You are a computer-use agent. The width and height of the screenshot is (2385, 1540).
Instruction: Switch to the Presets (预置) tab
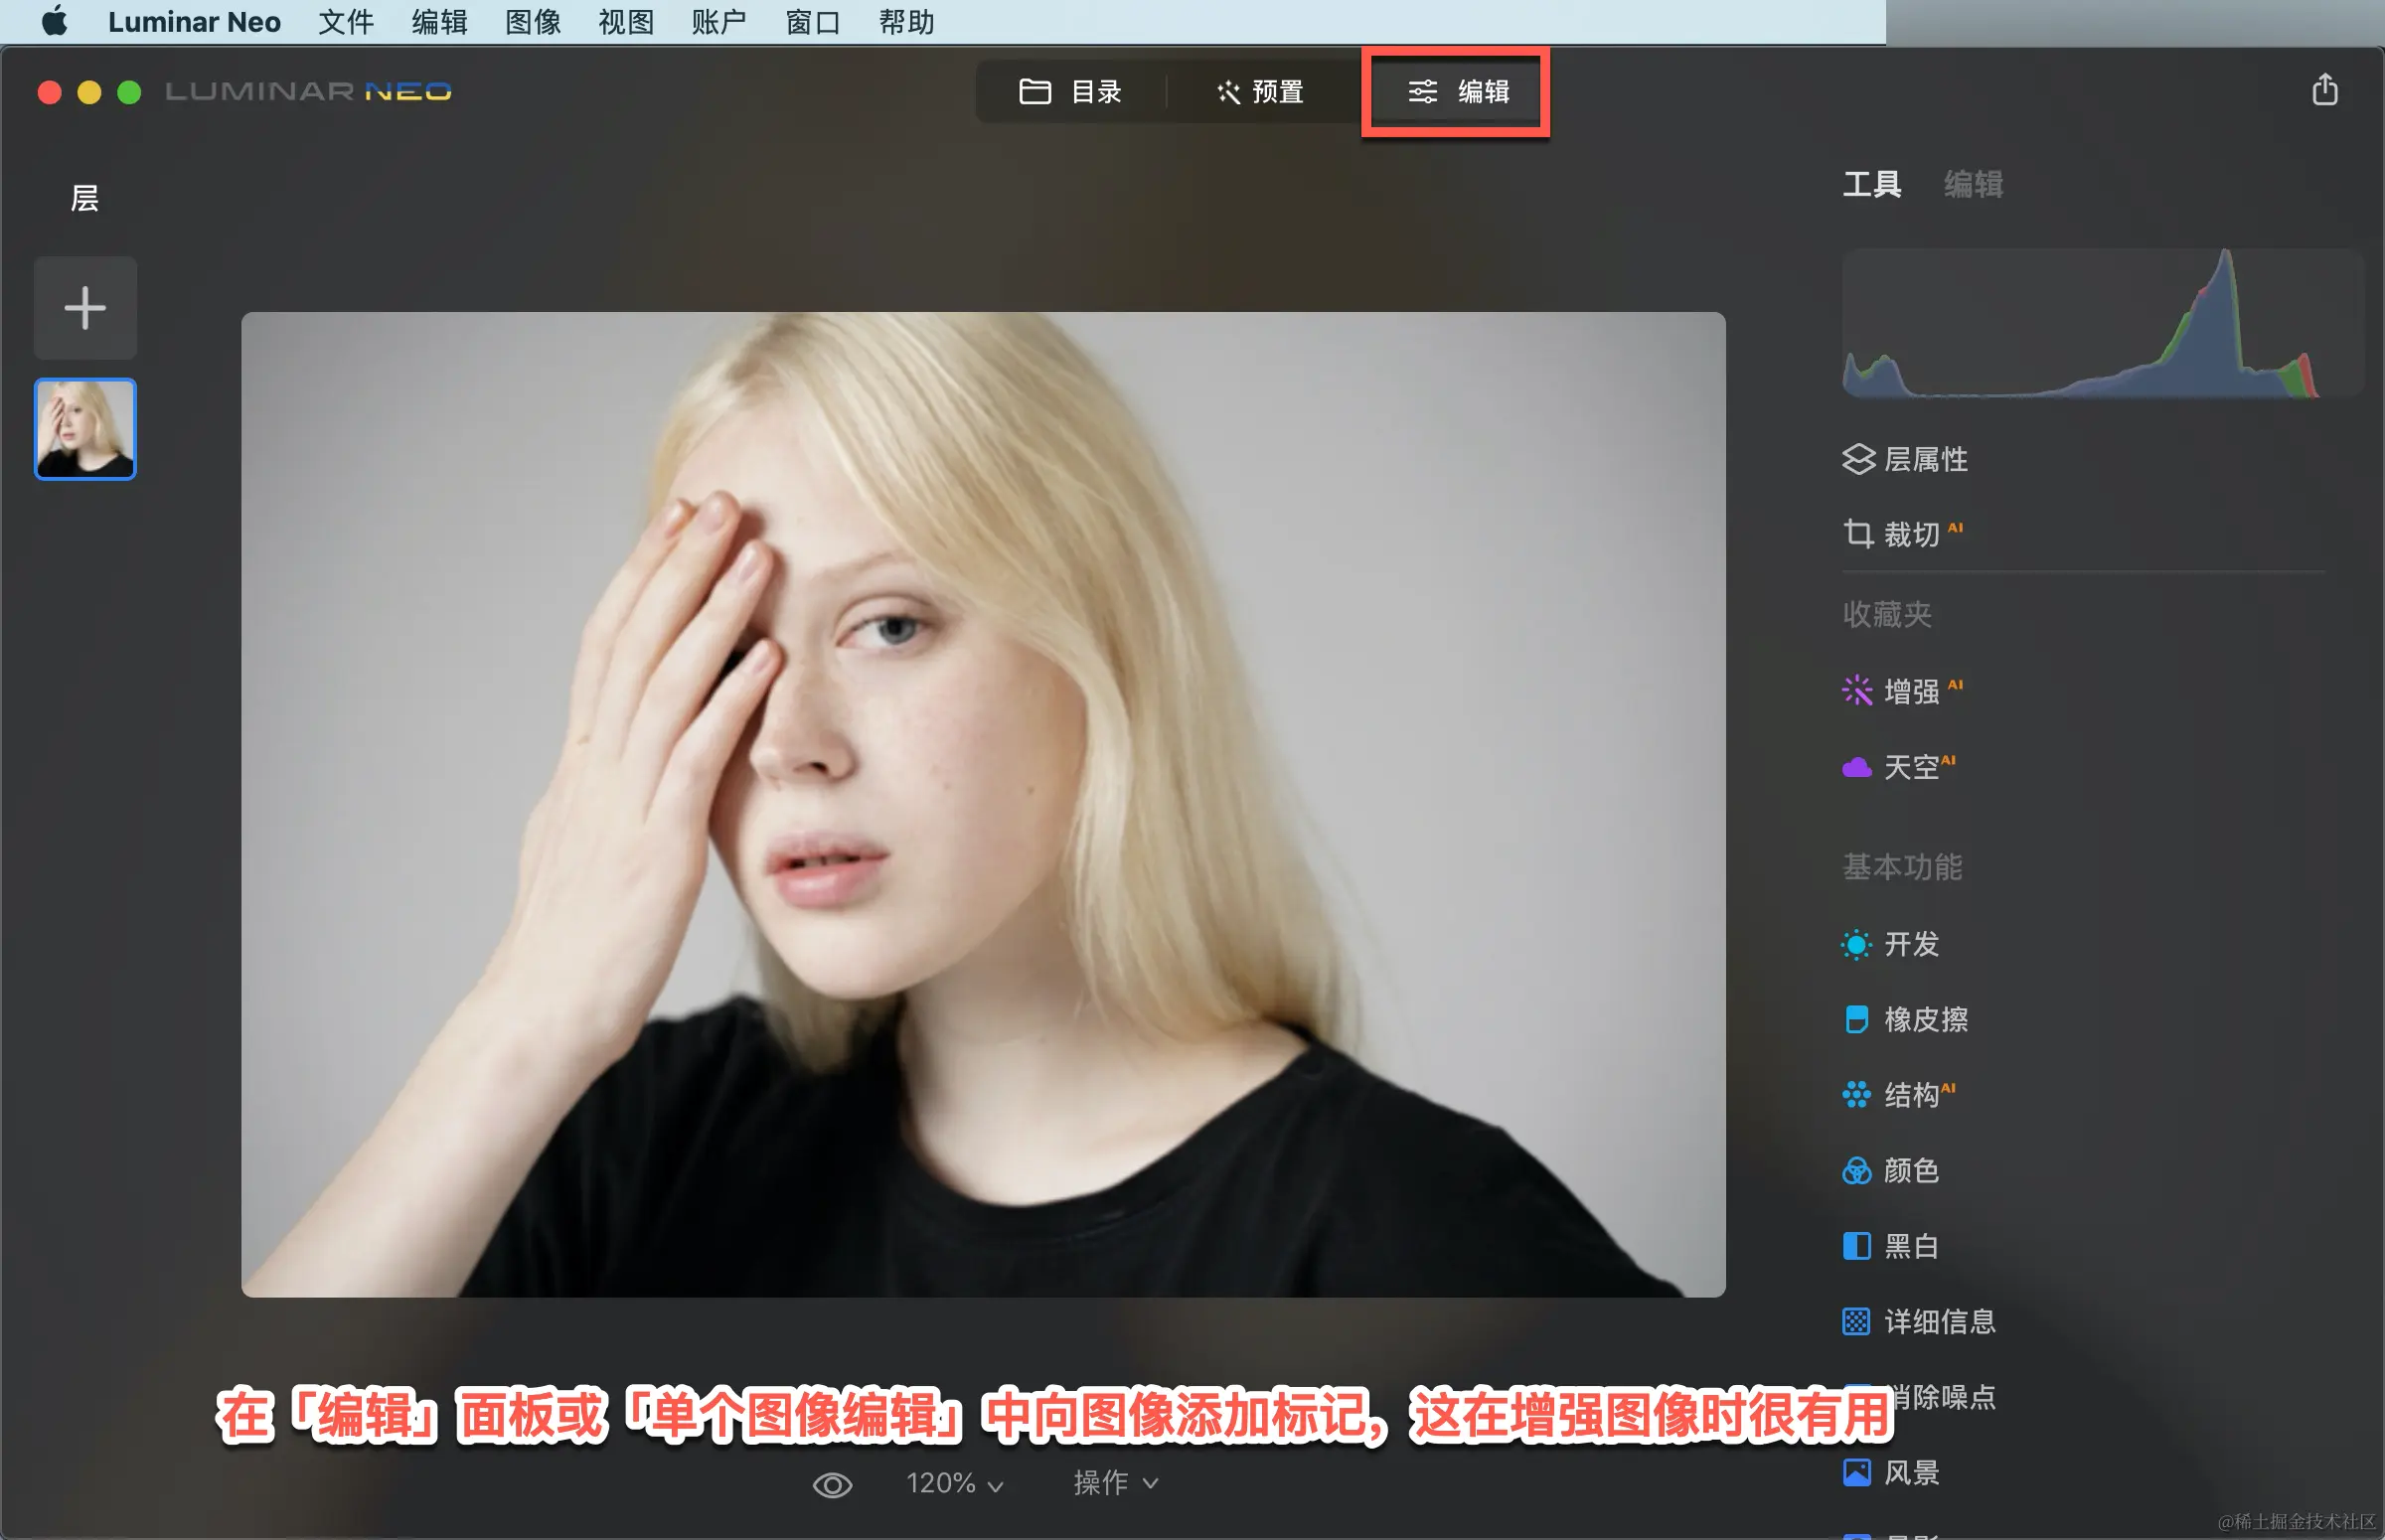tap(1261, 92)
